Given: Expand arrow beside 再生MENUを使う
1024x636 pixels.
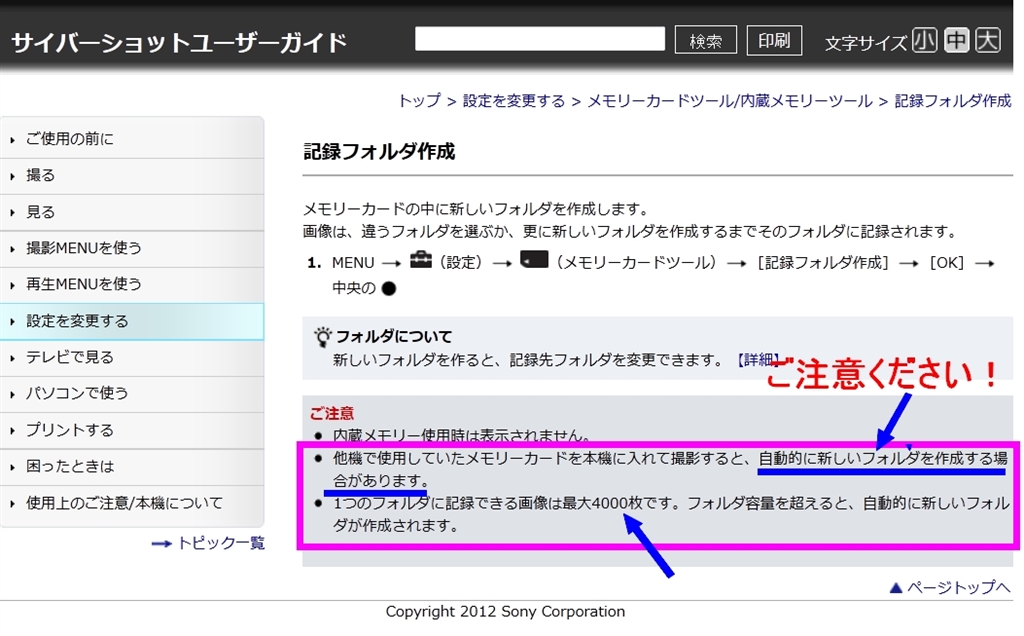Looking at the screenshot, I should (x=12, y=285).
